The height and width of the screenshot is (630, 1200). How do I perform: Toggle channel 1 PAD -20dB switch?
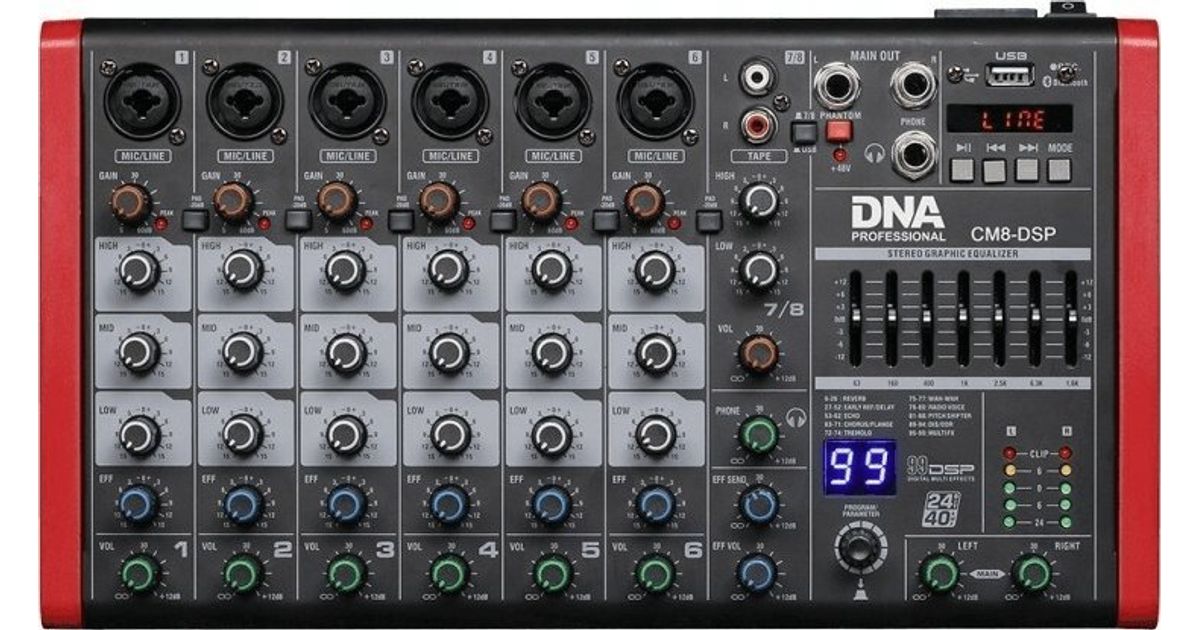click(193, 220)
